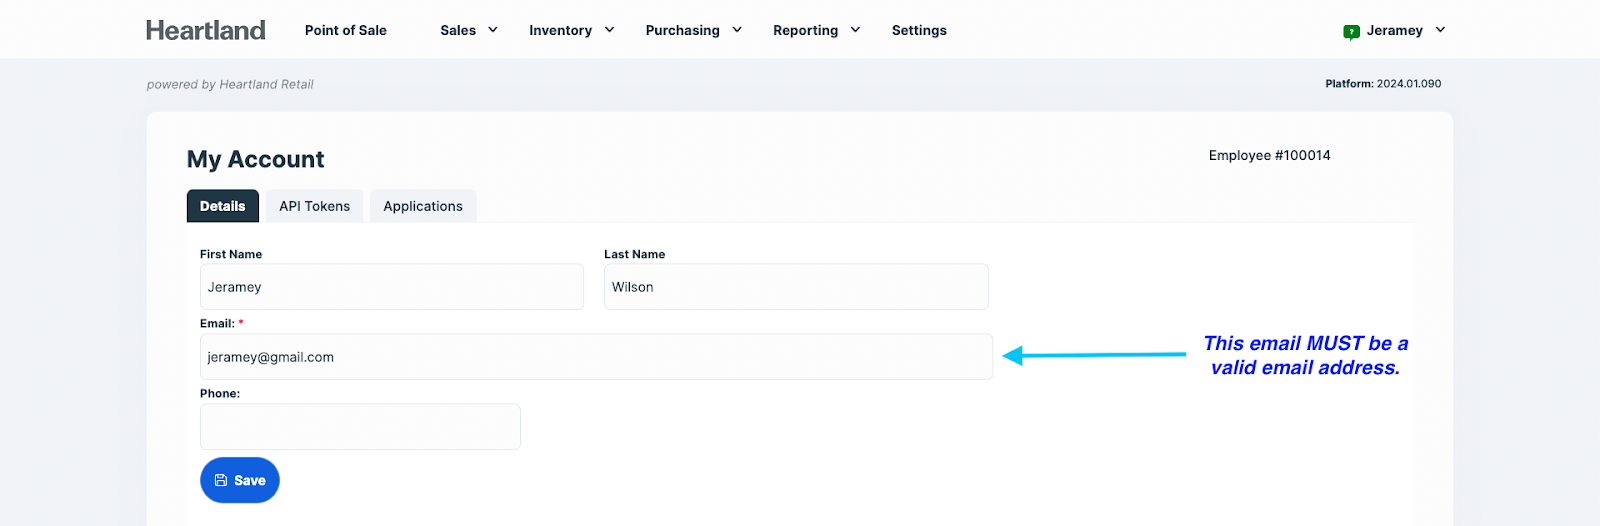This screenshot has height=526, width=1600.
Task: Open the Point of Sale page
Action: [x=345, y=30]
